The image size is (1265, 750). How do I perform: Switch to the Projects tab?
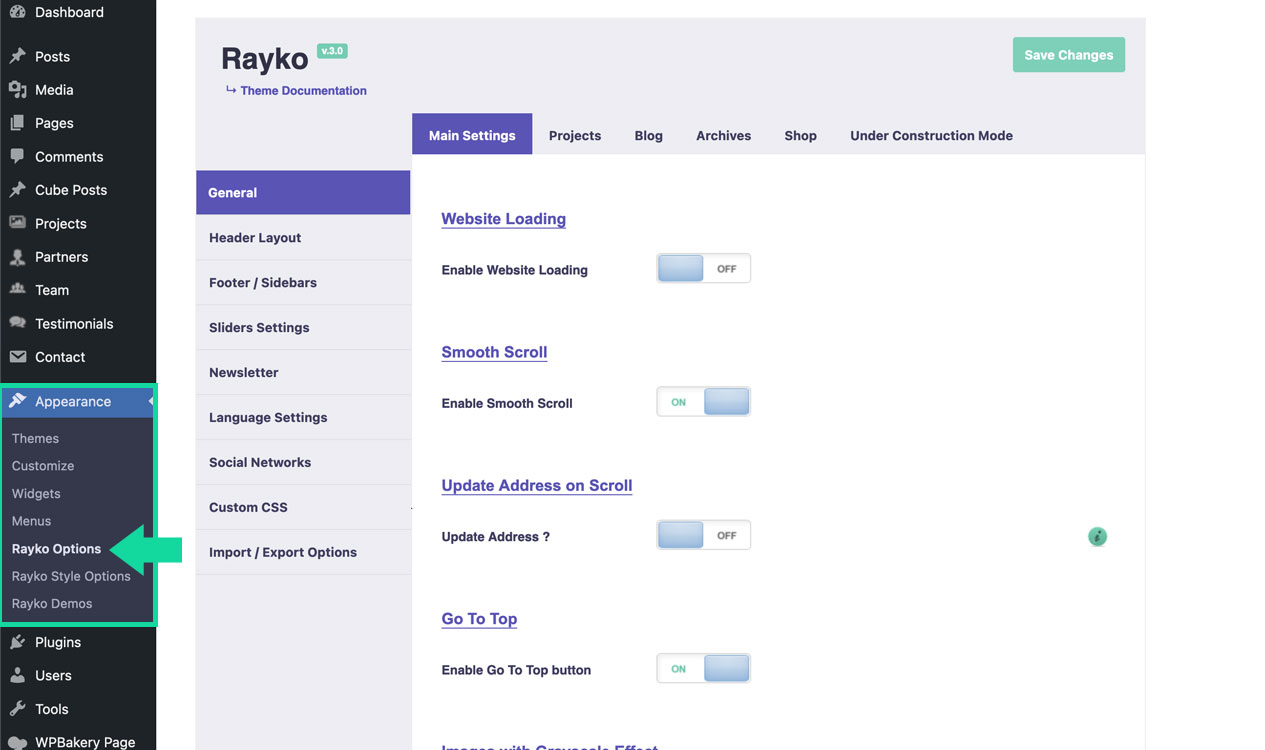click(575, 135)
